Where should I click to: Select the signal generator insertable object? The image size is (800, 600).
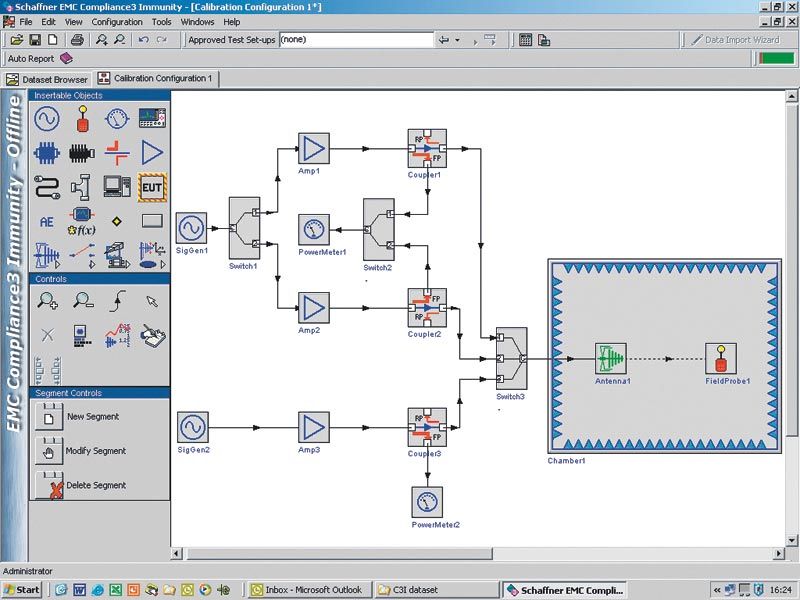click(47, 118)
